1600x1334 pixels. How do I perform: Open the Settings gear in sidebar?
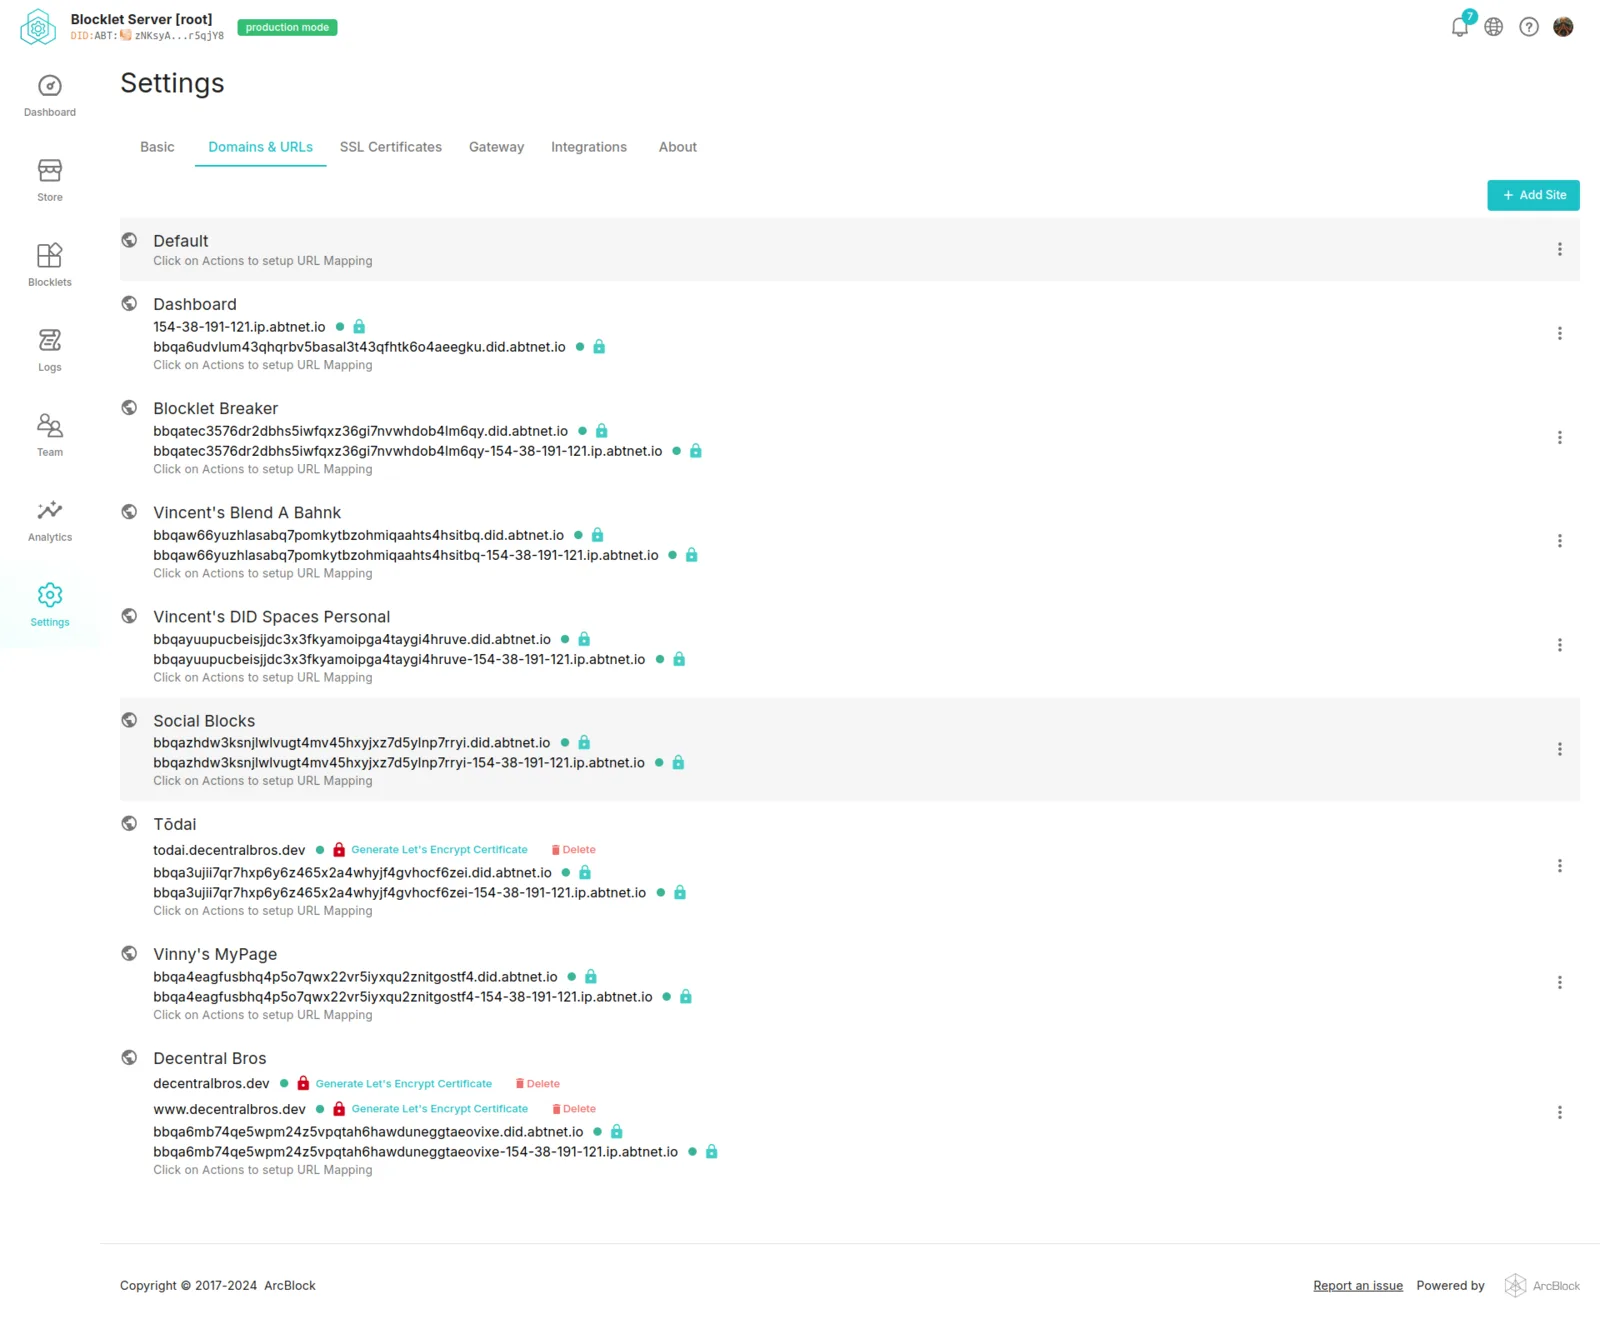click(x=50, y=596)
